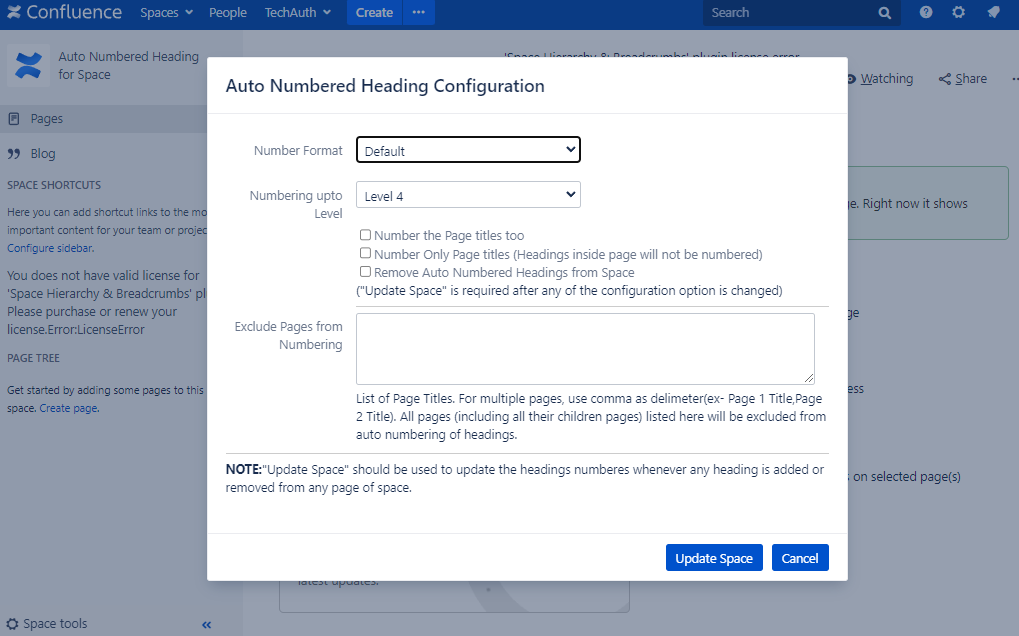Follow the Create page link
1019x636 pixels.
(68, 409)
